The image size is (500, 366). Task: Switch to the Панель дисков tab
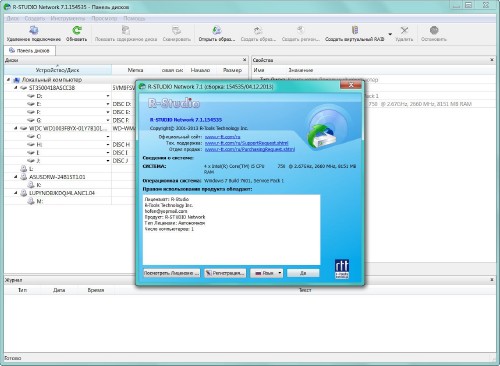(30, 51)
